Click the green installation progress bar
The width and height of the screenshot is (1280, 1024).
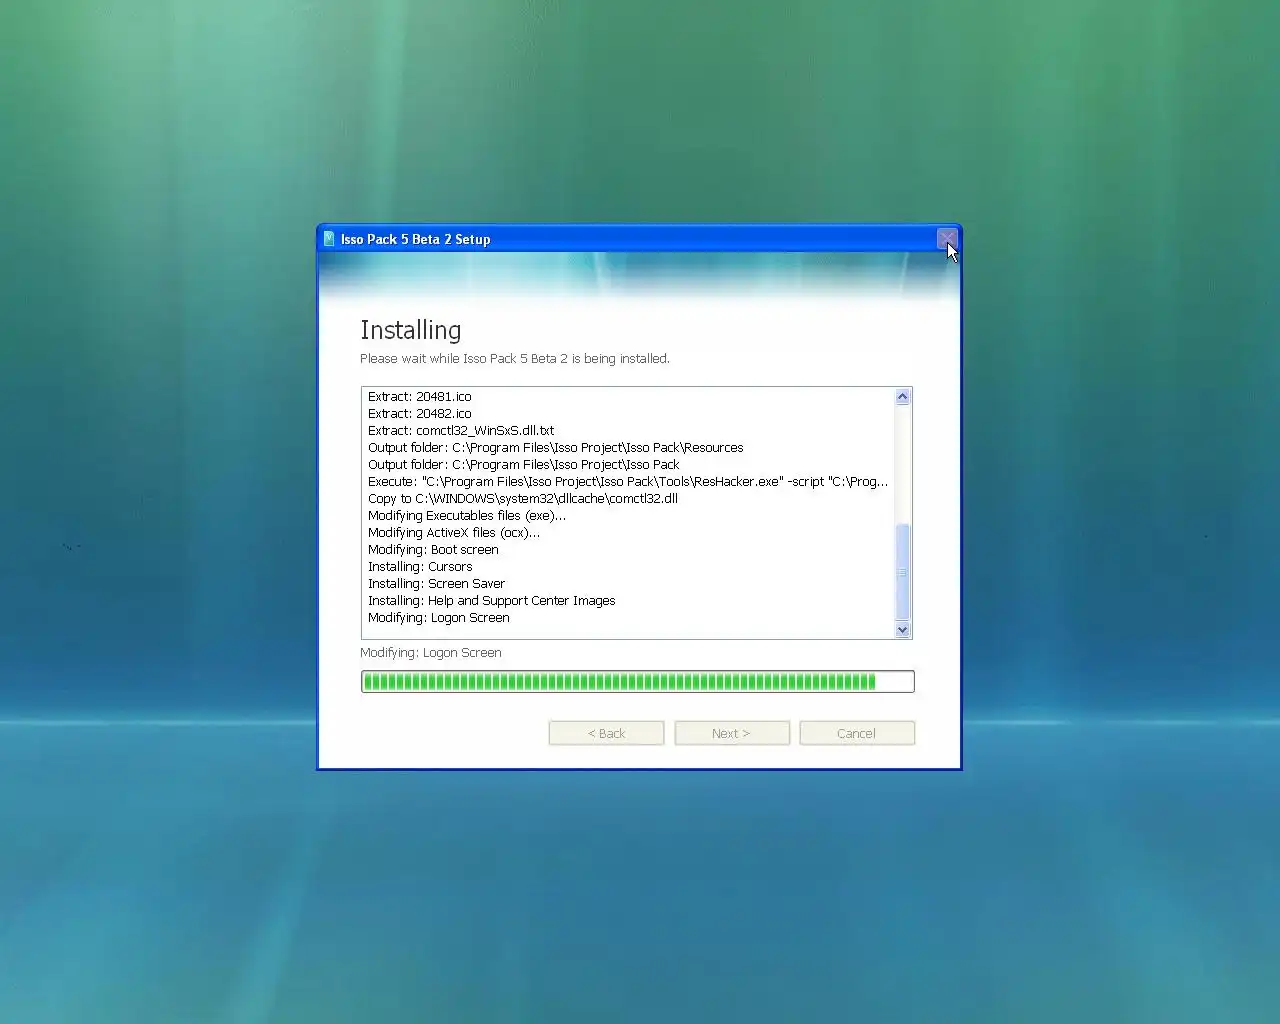638,682
